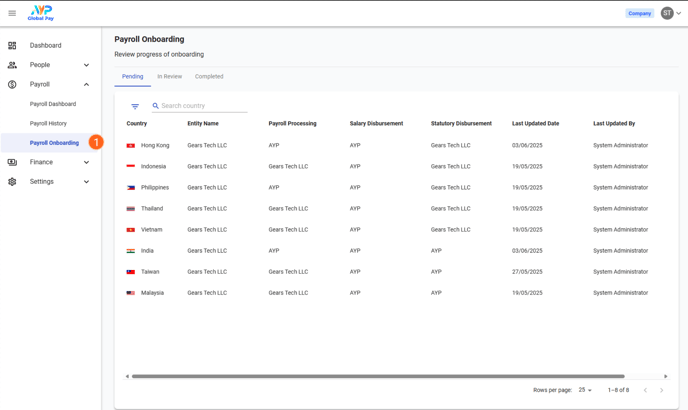Open the table filter icon
The width and height of the screenshot is (688, 410).
[135, 106]
